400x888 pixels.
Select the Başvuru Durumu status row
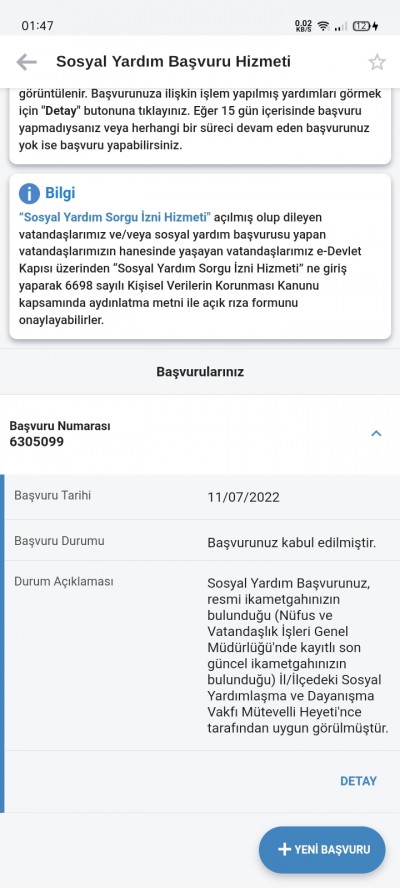pyautogui.click(x=202, y=541)
